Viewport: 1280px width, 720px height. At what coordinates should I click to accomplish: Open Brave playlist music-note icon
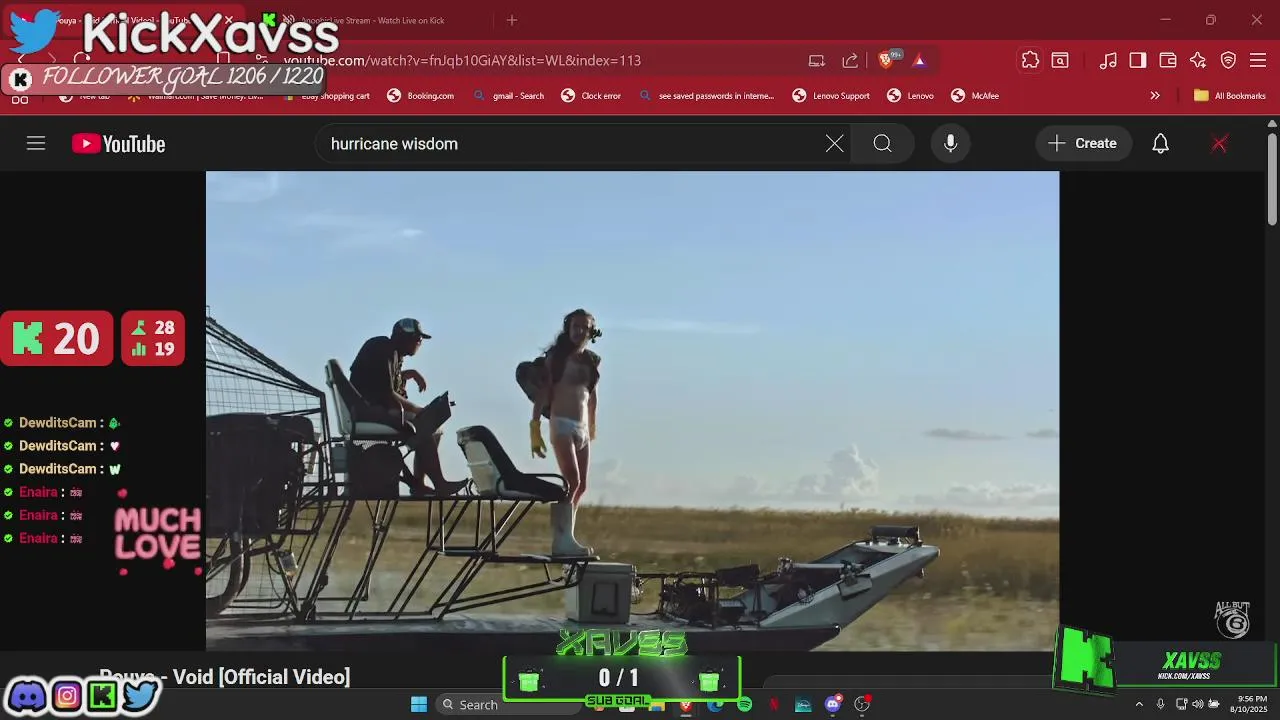(x=1108, y=60)
